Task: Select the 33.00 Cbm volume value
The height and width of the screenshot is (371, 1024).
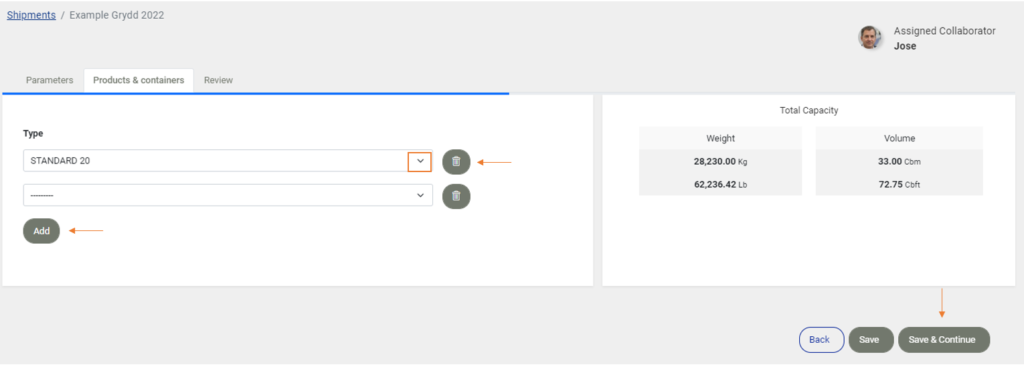Action: pyautogui.click(x=899, y=161)
